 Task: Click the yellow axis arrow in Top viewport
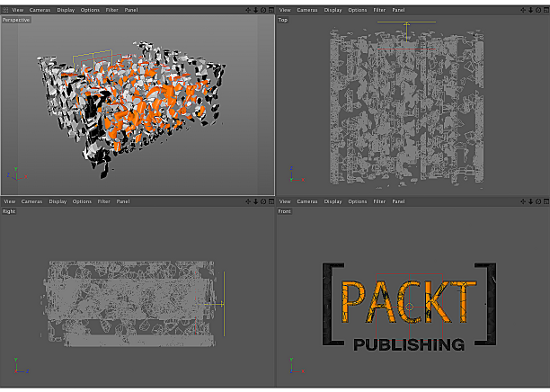[407, 31]
